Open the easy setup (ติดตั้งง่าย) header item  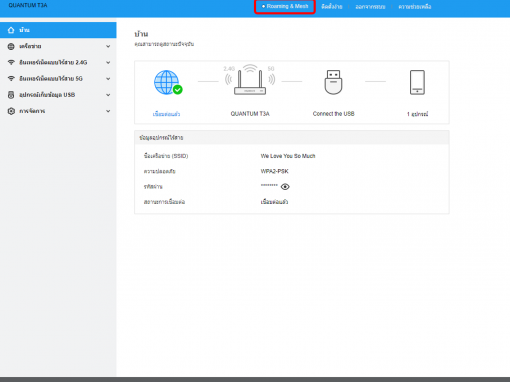pos(332,7)
